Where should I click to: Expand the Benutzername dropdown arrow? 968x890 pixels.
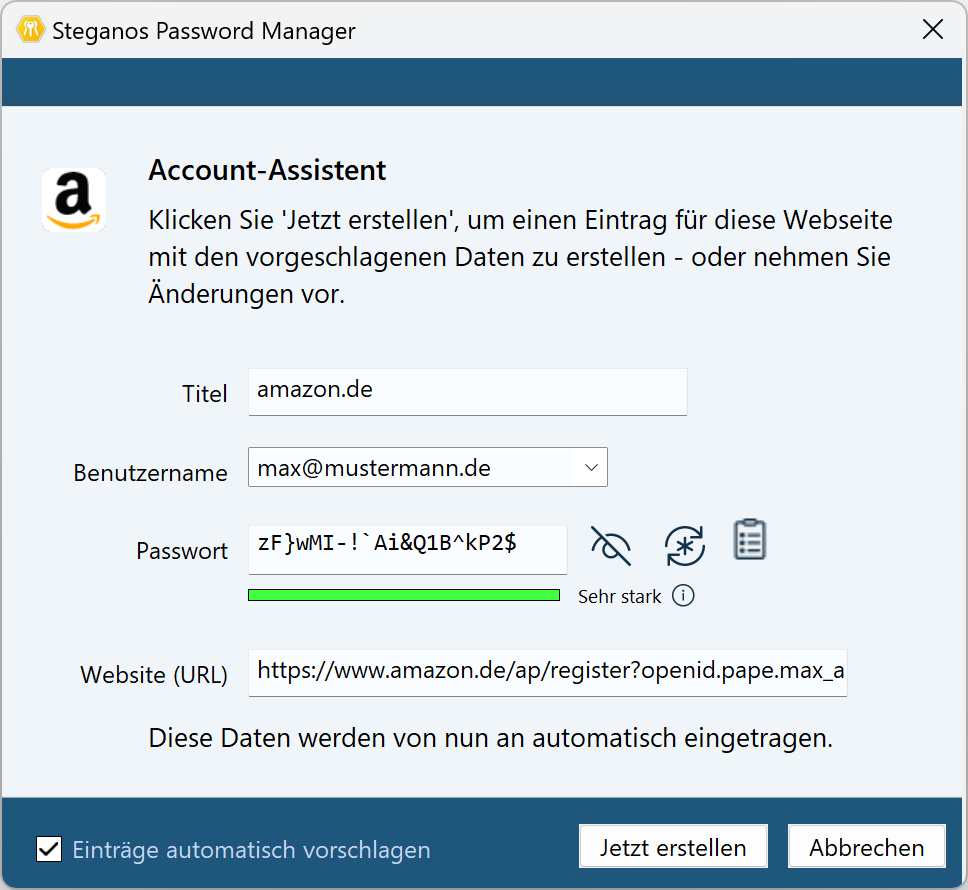(x=590, y=467)
